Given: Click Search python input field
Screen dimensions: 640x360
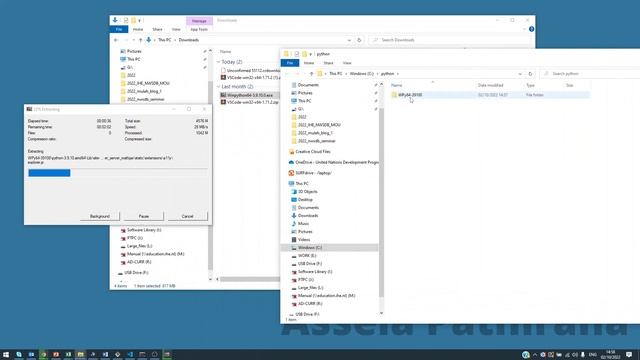Looking at the screenshot, I should (x=590, y=74).
